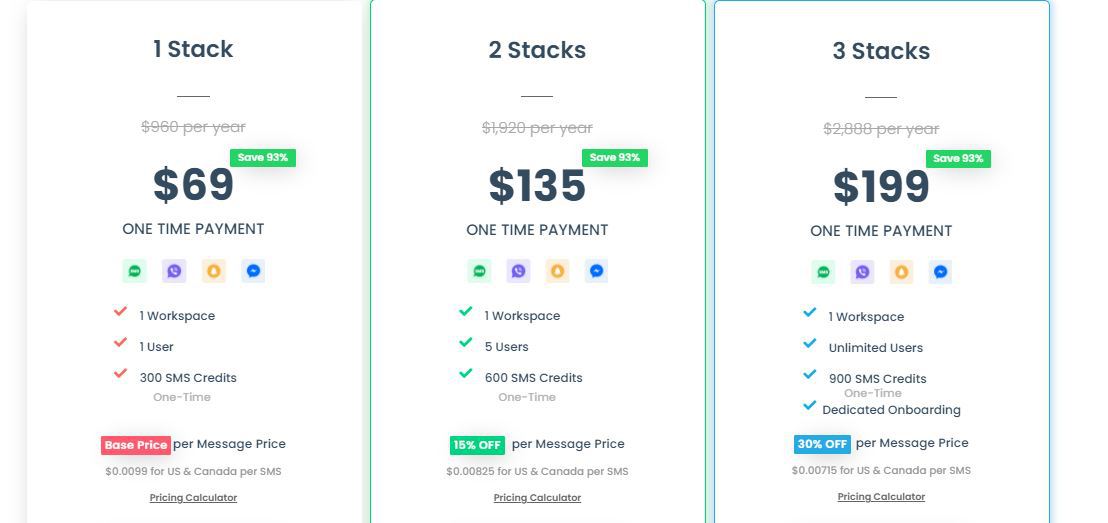
Task: Select the 2 Stacks plan heading
Action: [537, 50]
